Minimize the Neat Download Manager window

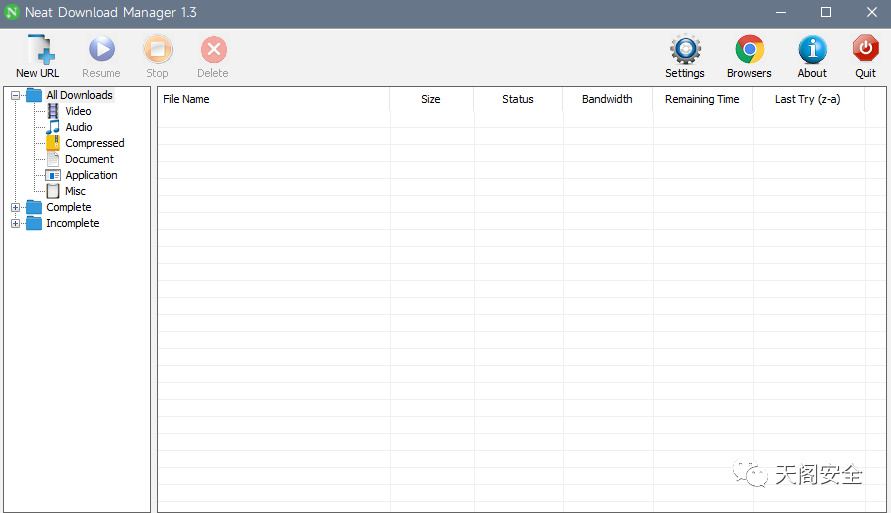click(x=781, y=12)
